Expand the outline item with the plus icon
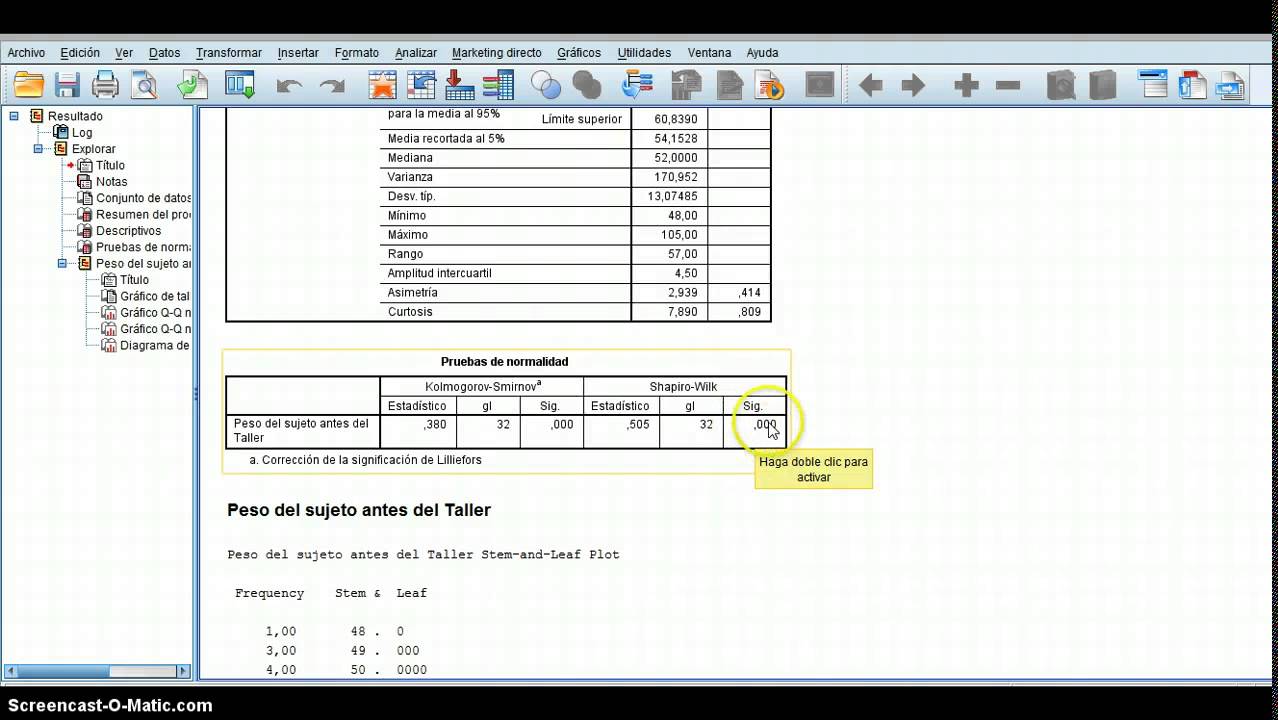 pyautogui.click(x=966, y=86)
